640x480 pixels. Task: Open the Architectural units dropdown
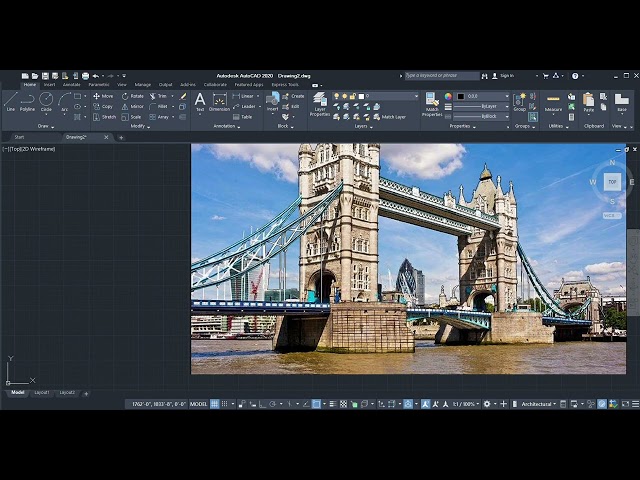(x=538, y=404)
